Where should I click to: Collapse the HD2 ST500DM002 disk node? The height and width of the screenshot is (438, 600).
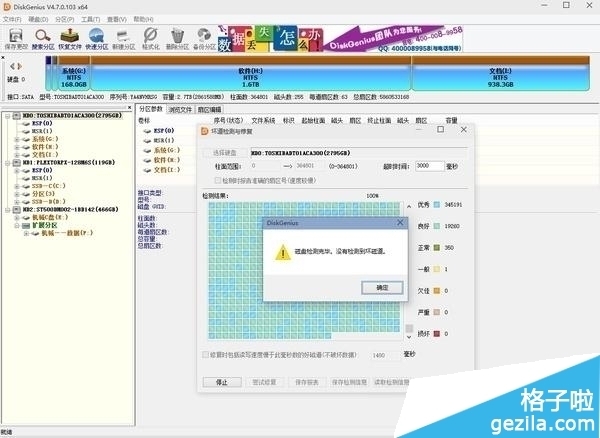[8, 210]
